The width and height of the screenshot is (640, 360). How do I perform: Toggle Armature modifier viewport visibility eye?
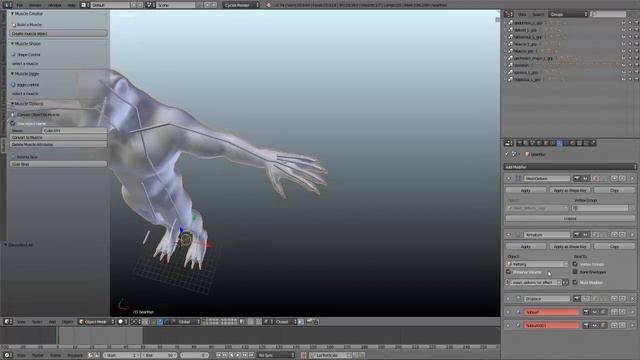[586, 235]
